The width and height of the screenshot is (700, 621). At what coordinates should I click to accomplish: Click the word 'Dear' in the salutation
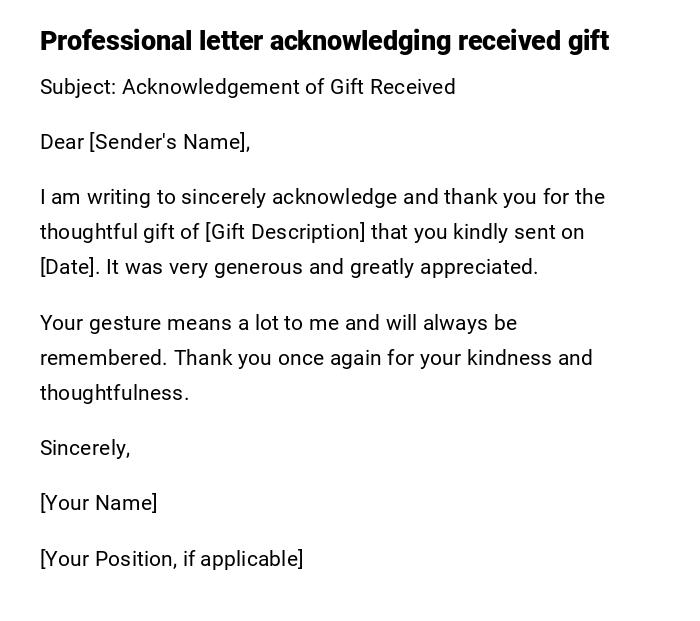click(x=62, y=142)
